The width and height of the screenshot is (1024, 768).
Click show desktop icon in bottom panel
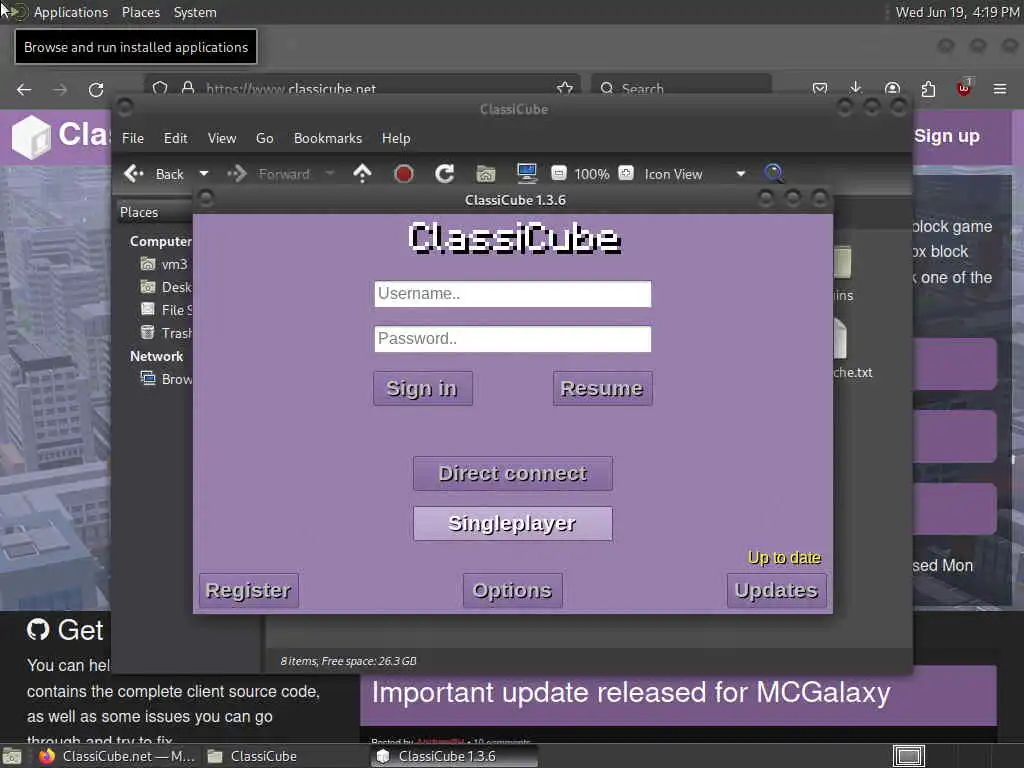(x=12, y=757)
